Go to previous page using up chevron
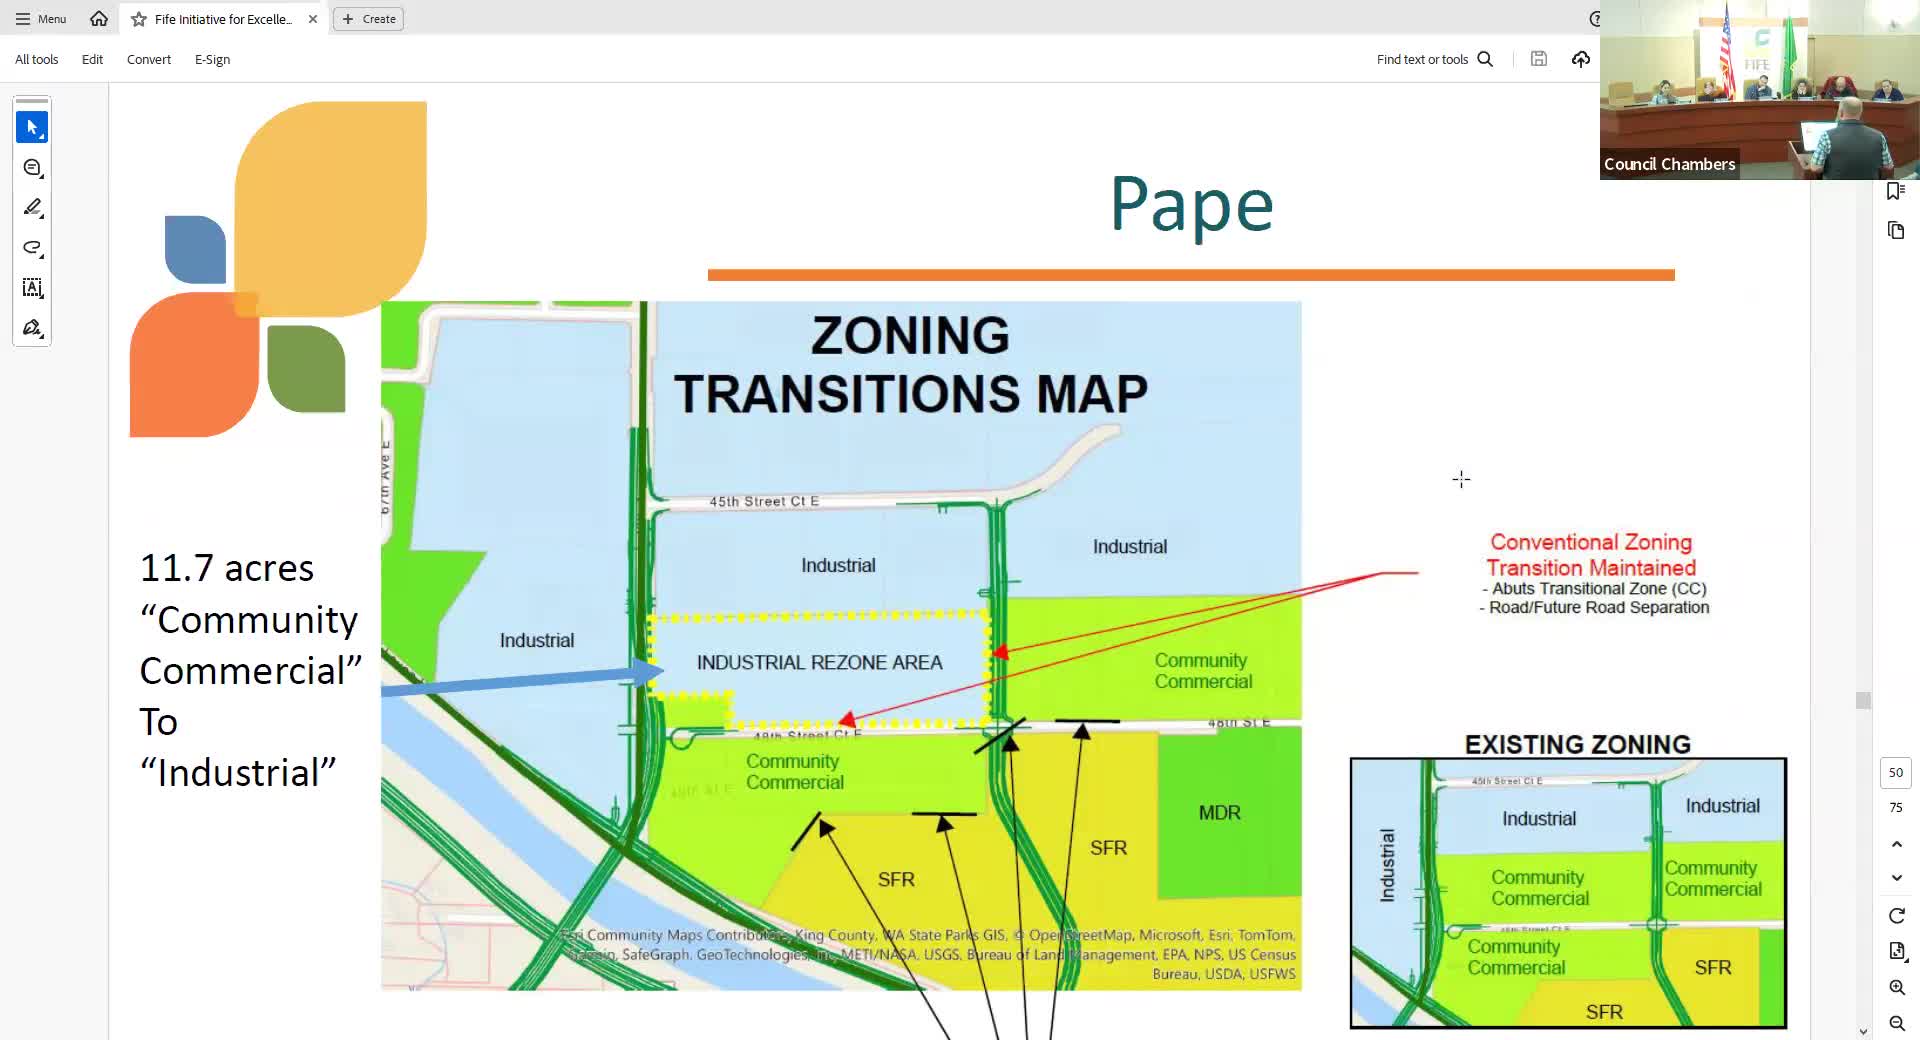Image resolution: width=1920 pixels, height=1040 pixels. point(1896,845)
